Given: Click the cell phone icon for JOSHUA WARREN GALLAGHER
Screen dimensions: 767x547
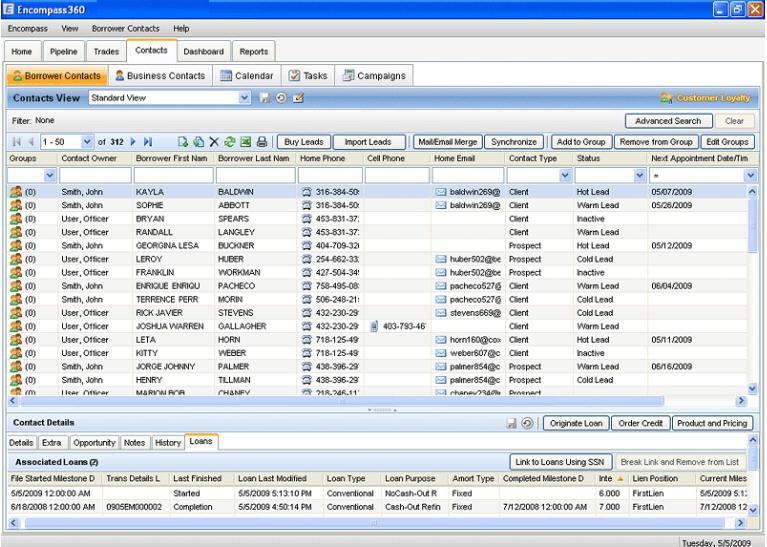Looking at the screenshot, I should click(374, 326).
